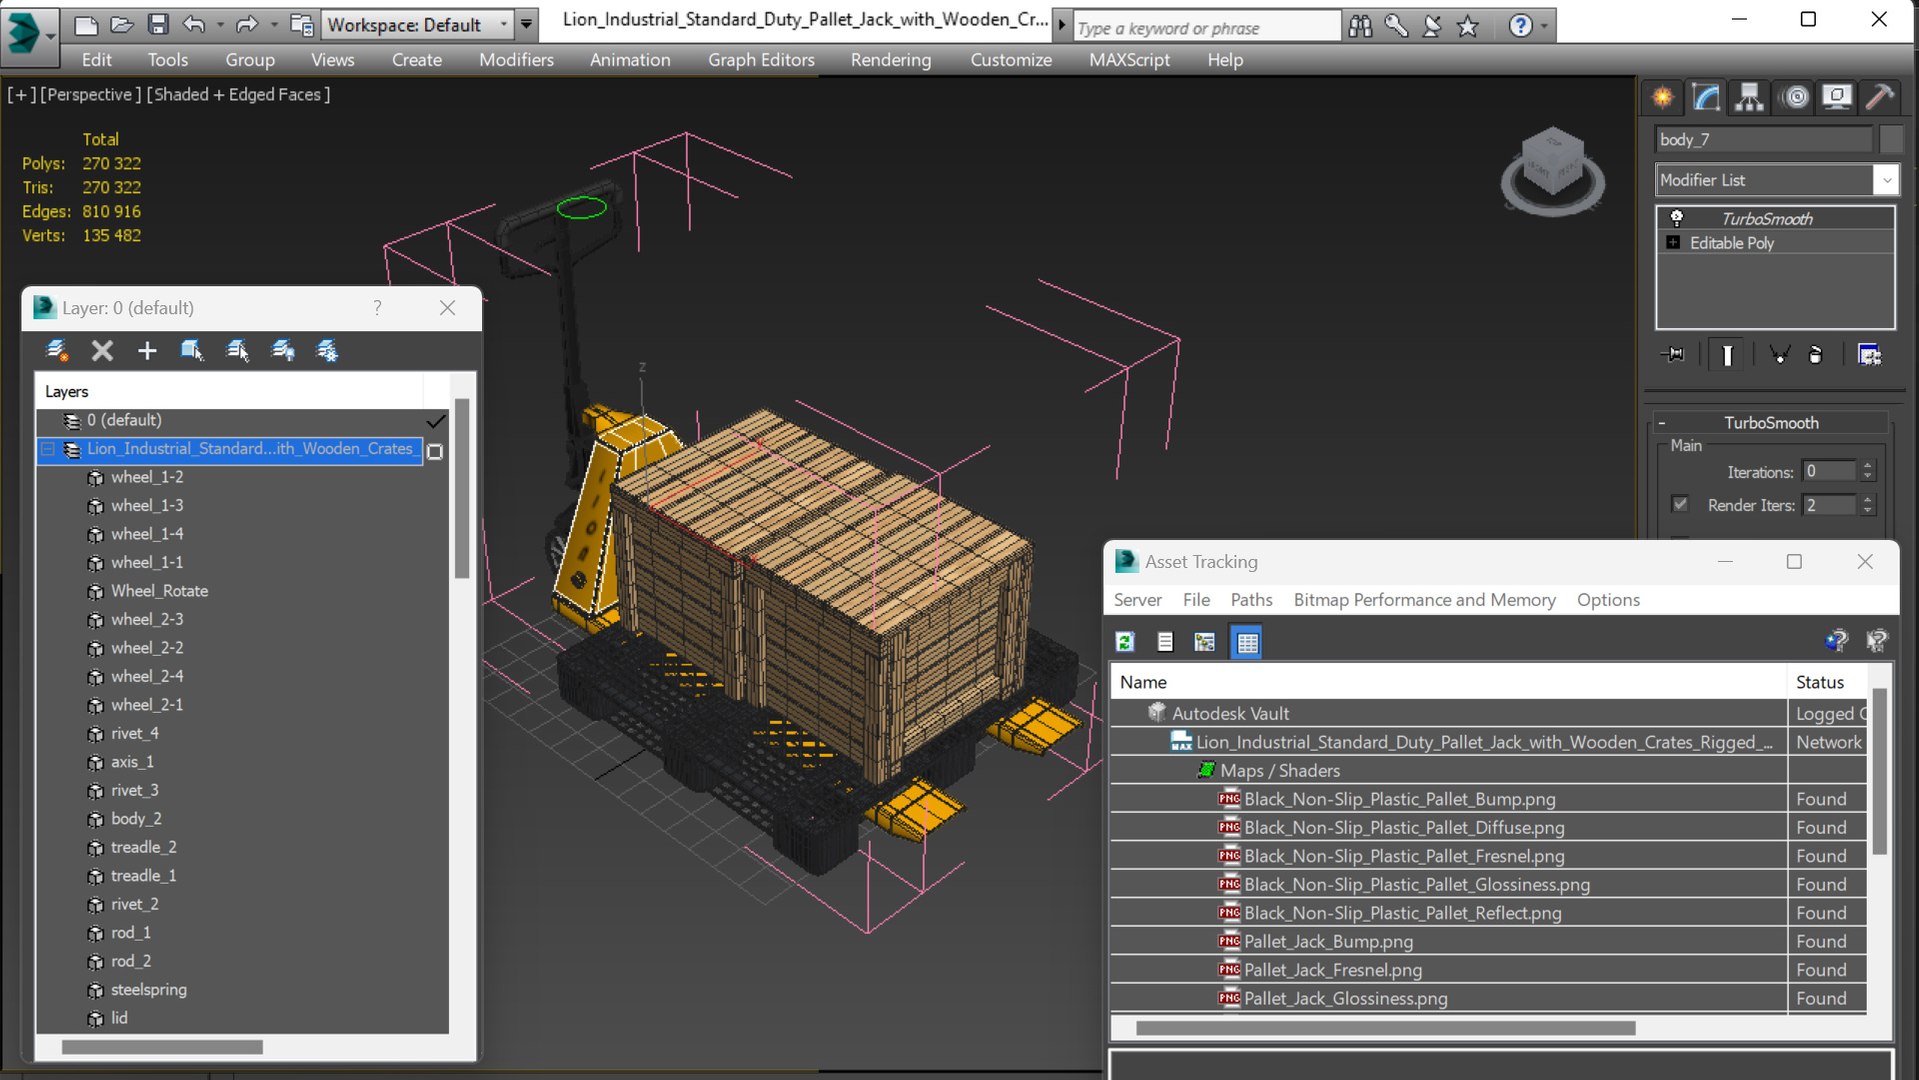Create a new scene with New icon

click(x=86, y=25)
